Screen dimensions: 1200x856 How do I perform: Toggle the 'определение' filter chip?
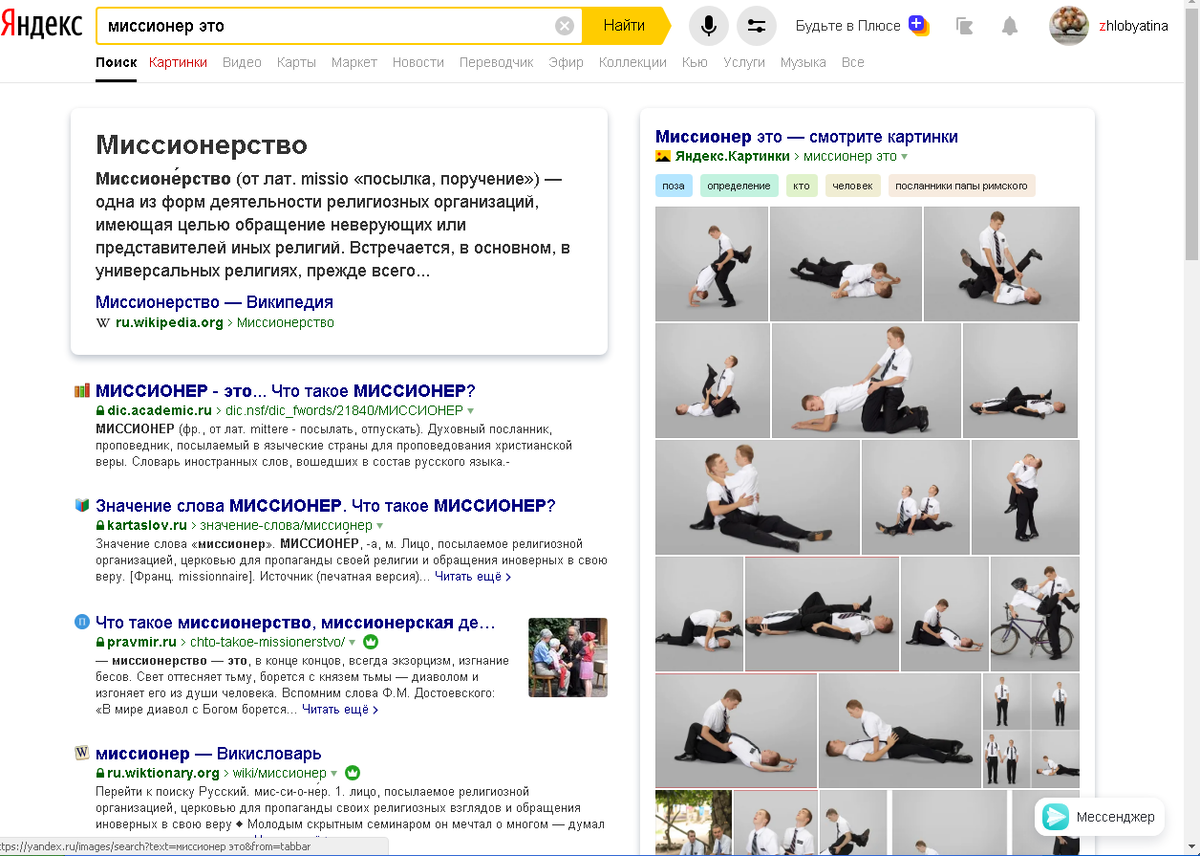click(739, 185)
